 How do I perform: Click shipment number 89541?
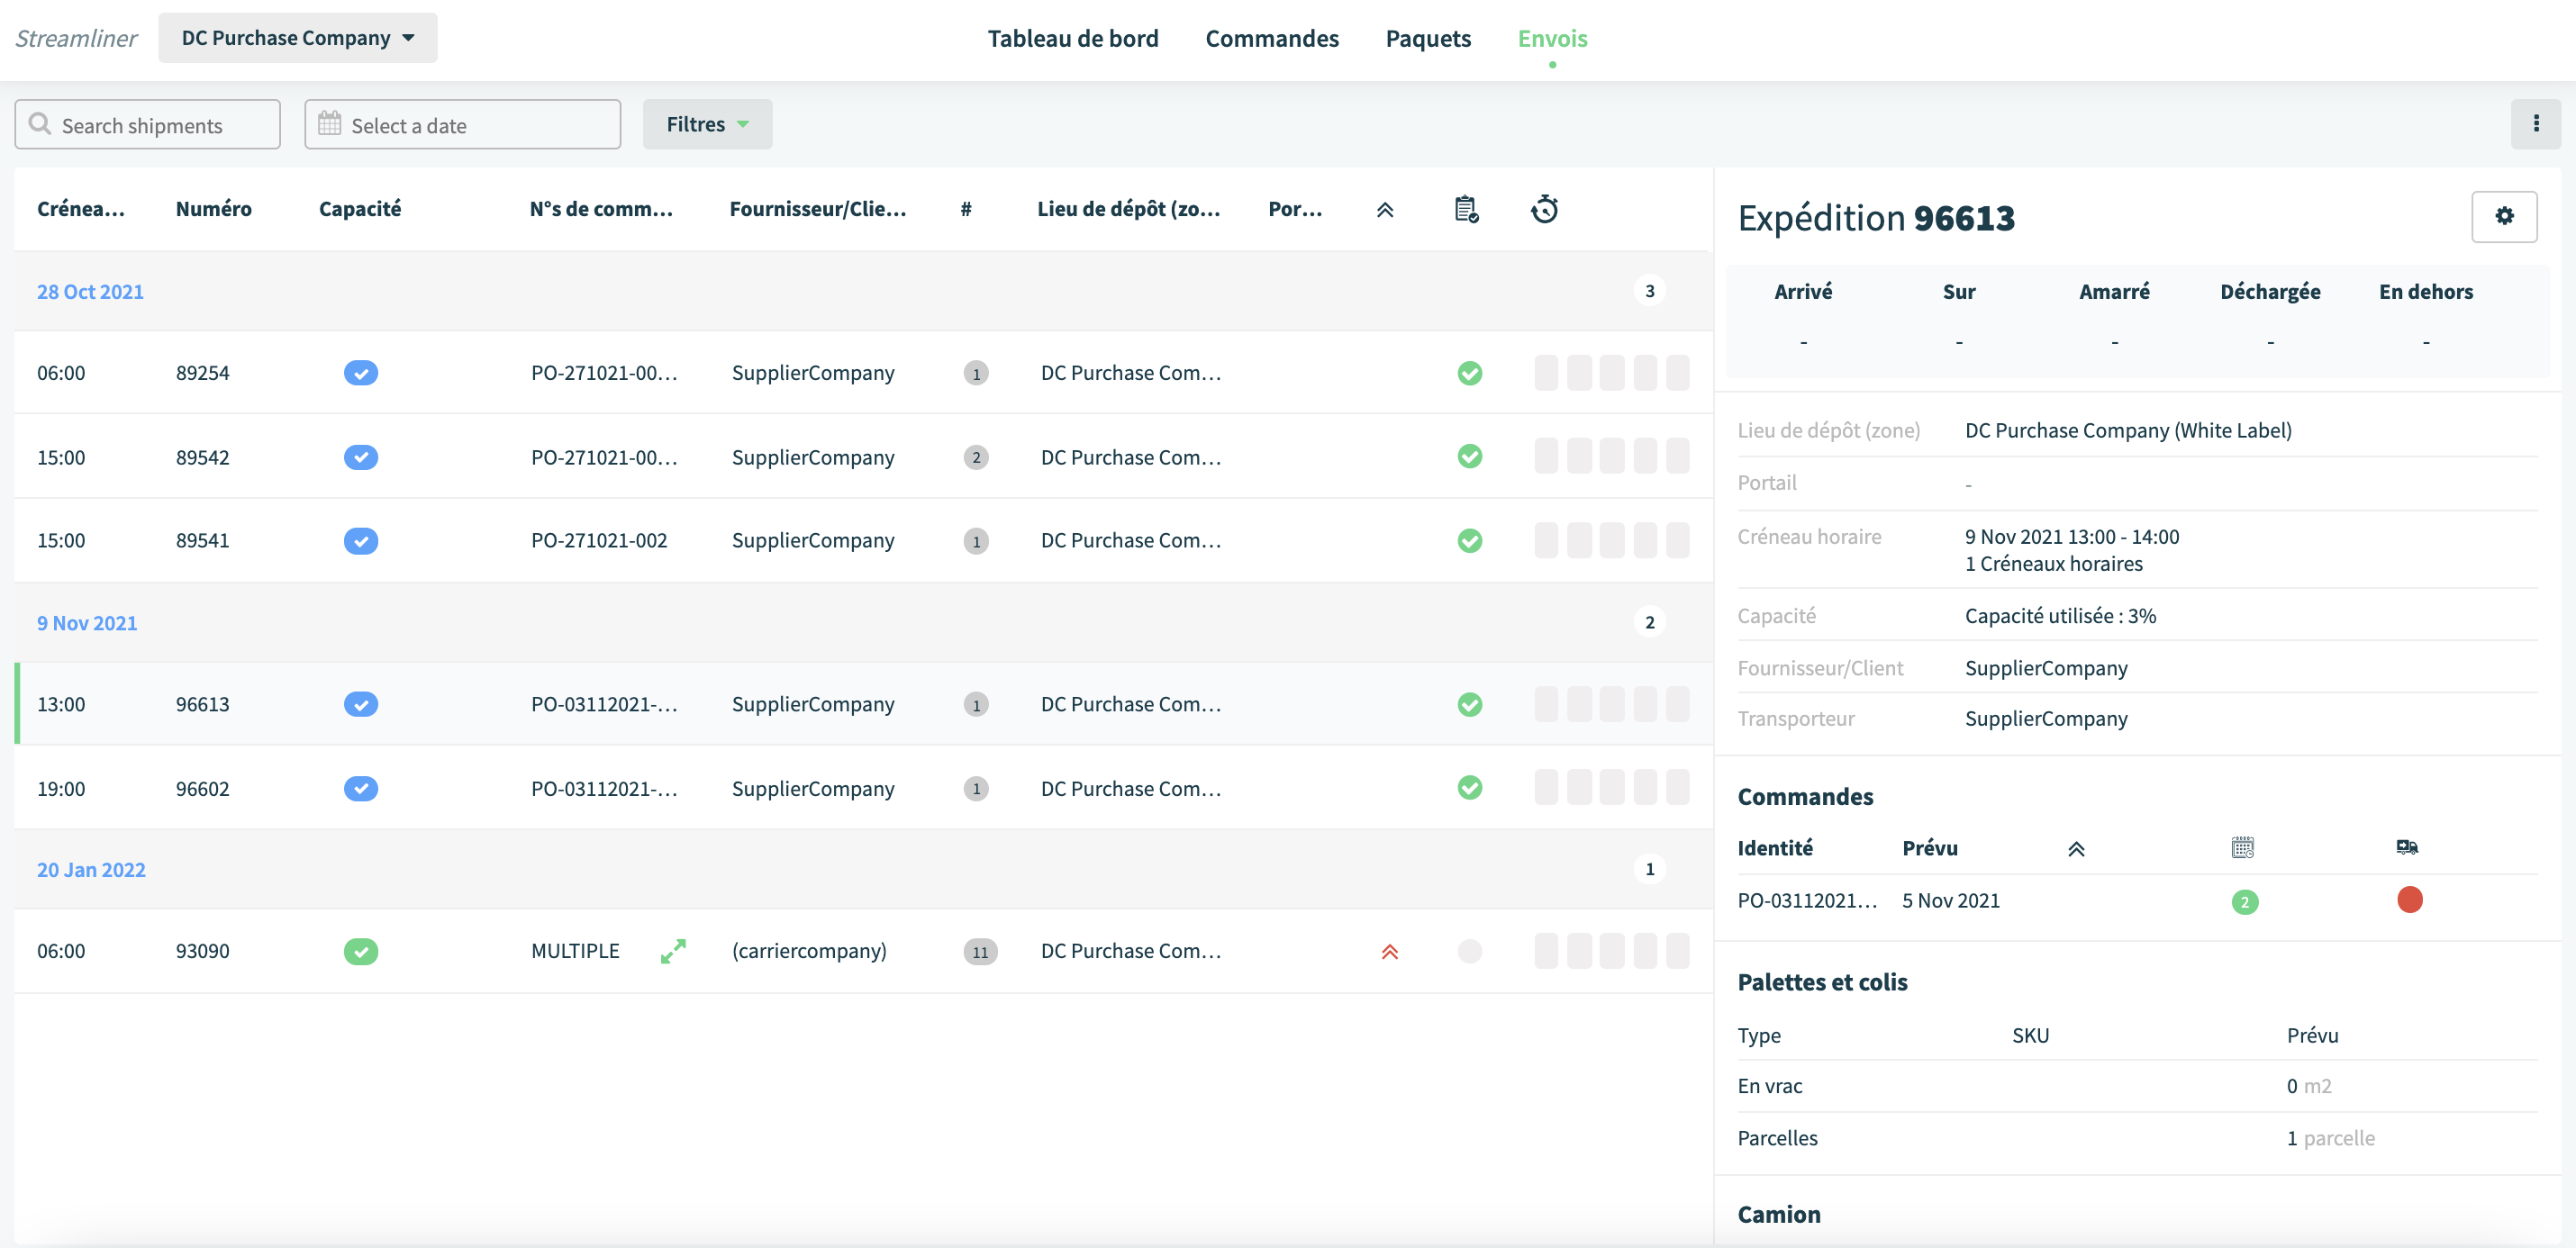point(202,540)
